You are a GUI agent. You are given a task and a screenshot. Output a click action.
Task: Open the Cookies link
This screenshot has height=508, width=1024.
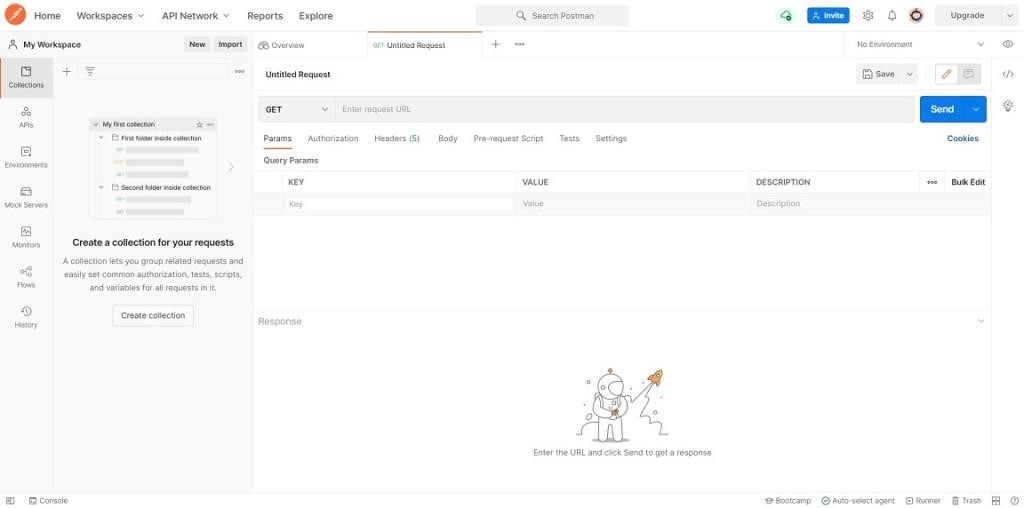962,138
